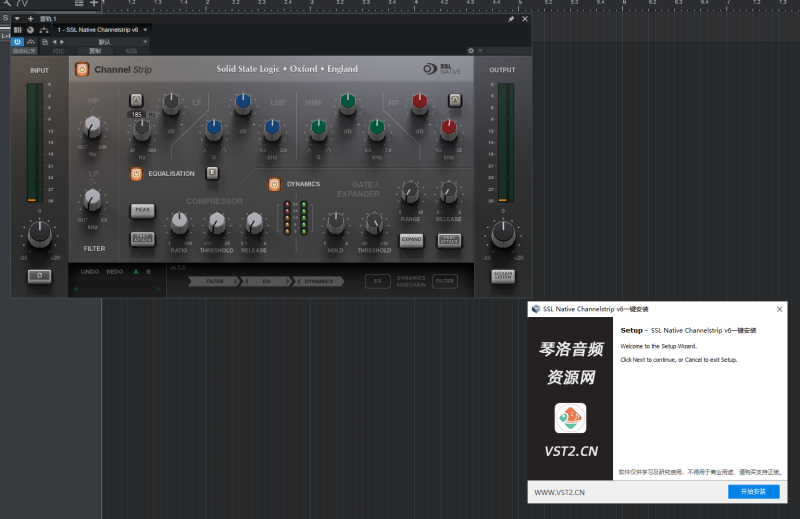The height and width of the screenshot is (519, 800).
Task: Adjust the compressor RATIO knob
Action: tap(179, 223)
